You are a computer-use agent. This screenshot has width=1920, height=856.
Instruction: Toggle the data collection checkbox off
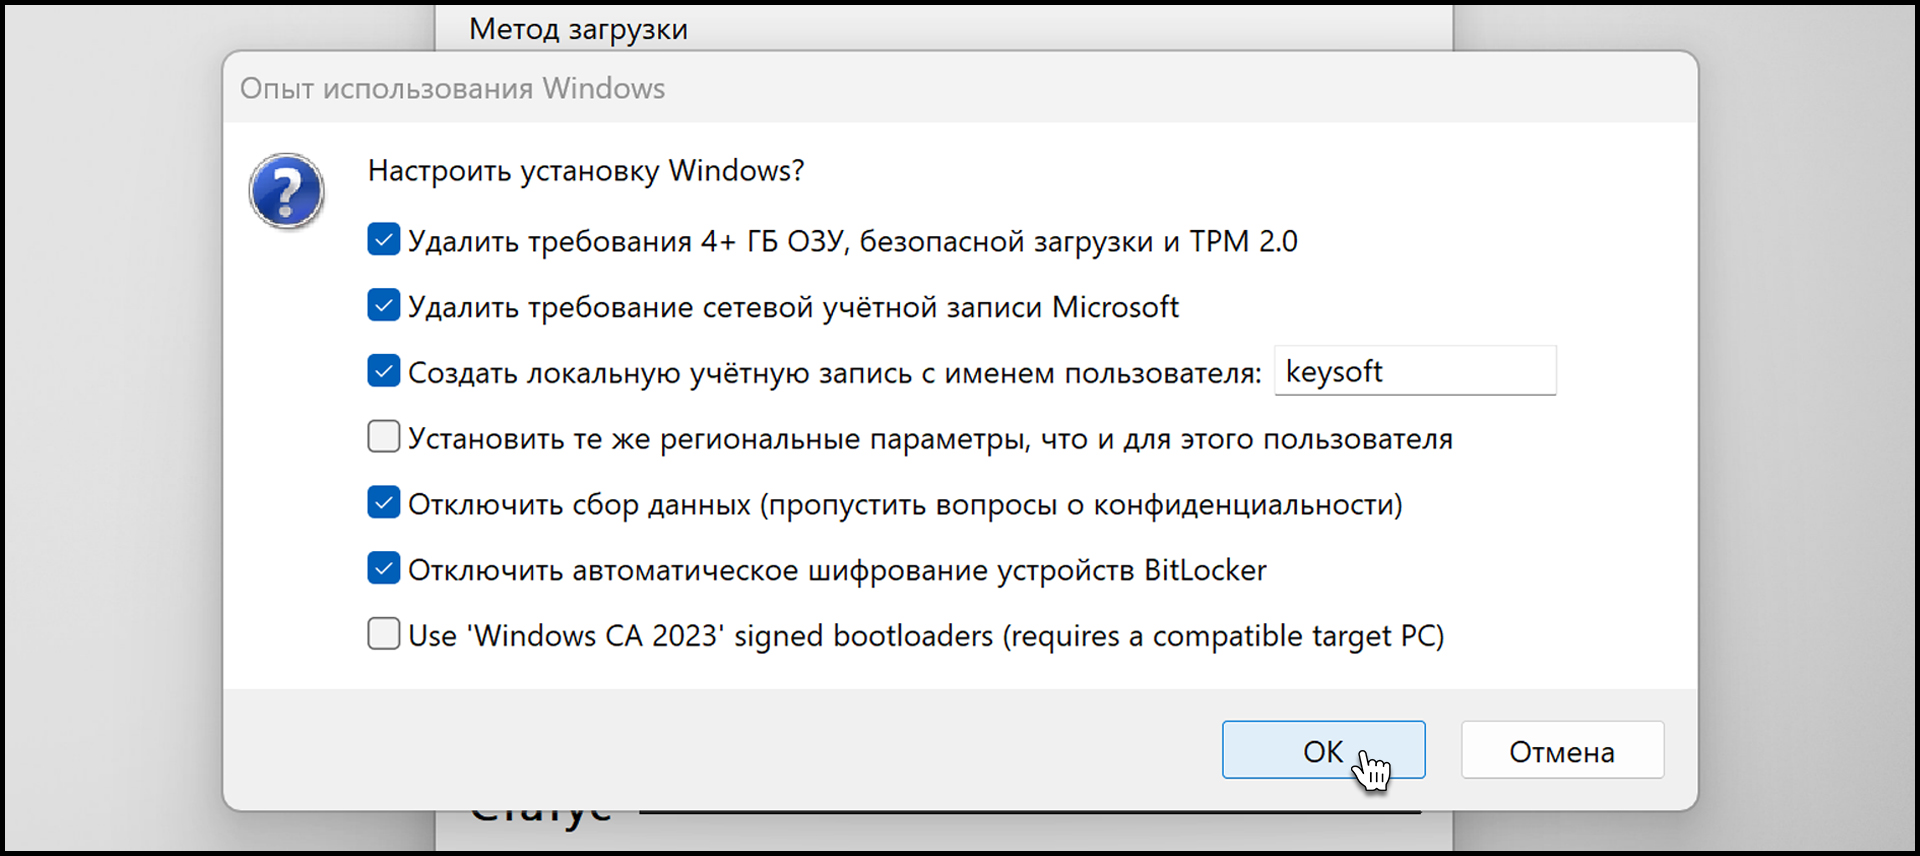pos(384,503)
